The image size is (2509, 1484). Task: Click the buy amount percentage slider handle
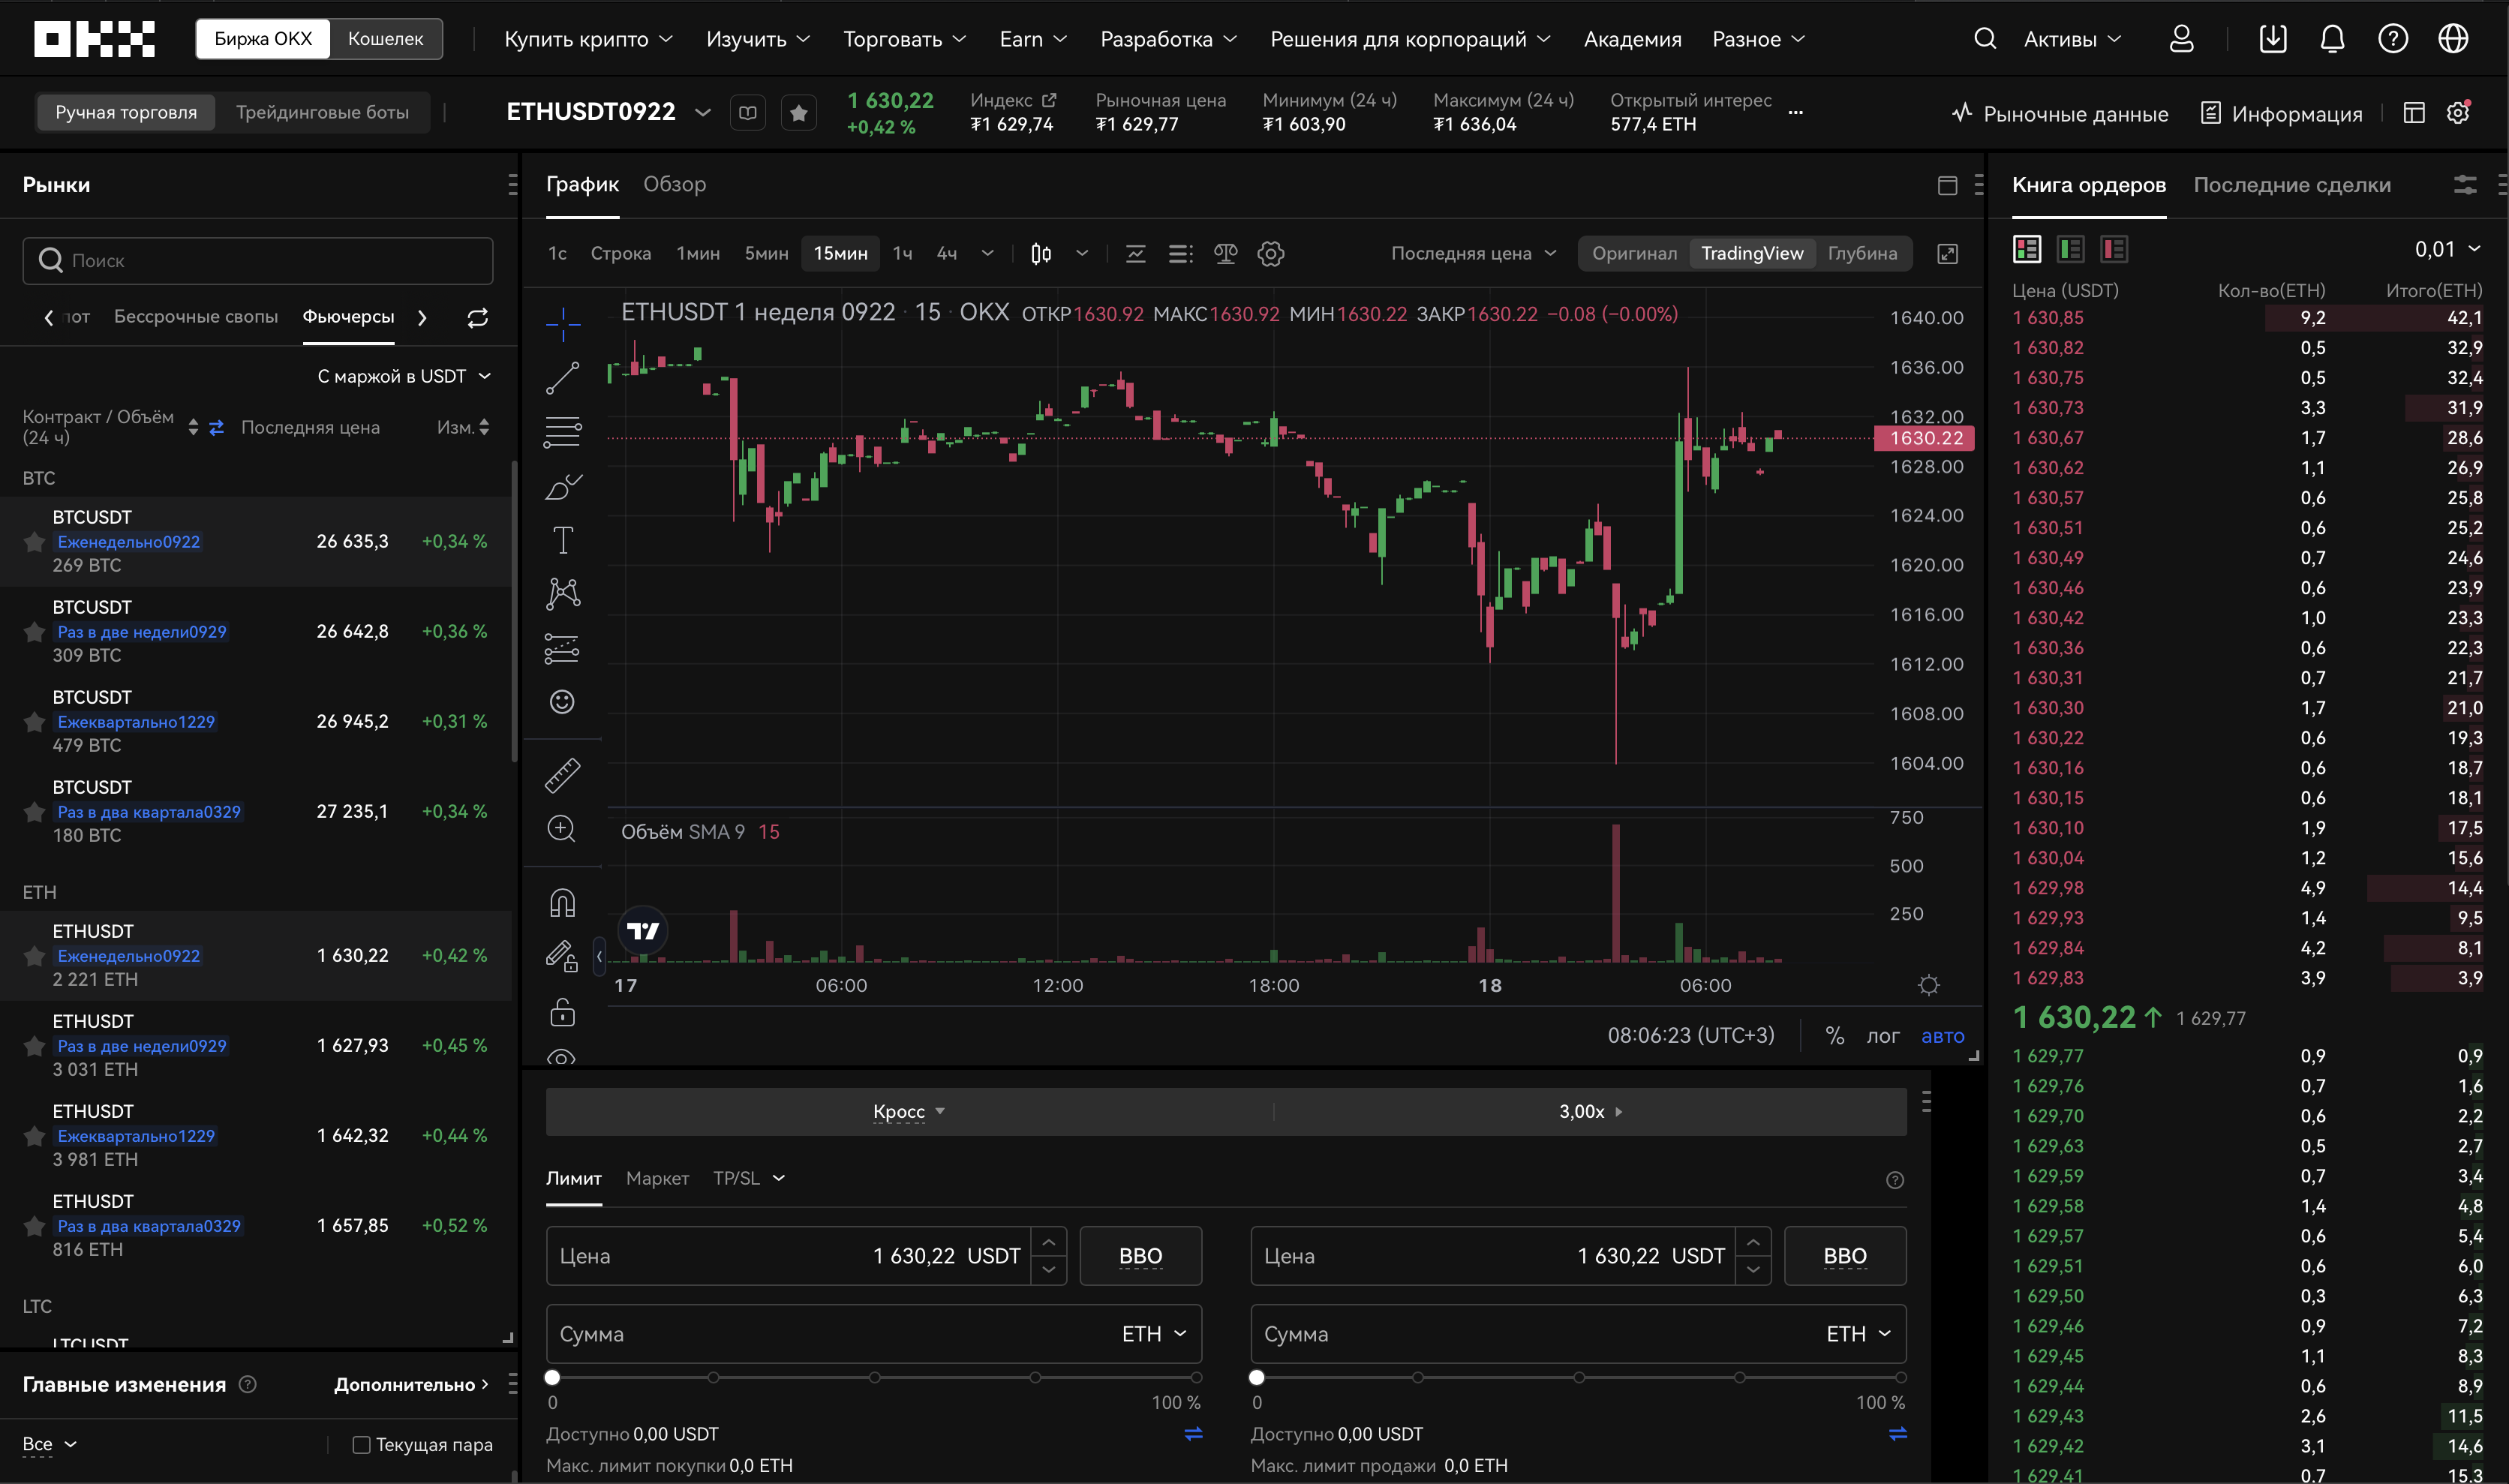coord(553,1378)
